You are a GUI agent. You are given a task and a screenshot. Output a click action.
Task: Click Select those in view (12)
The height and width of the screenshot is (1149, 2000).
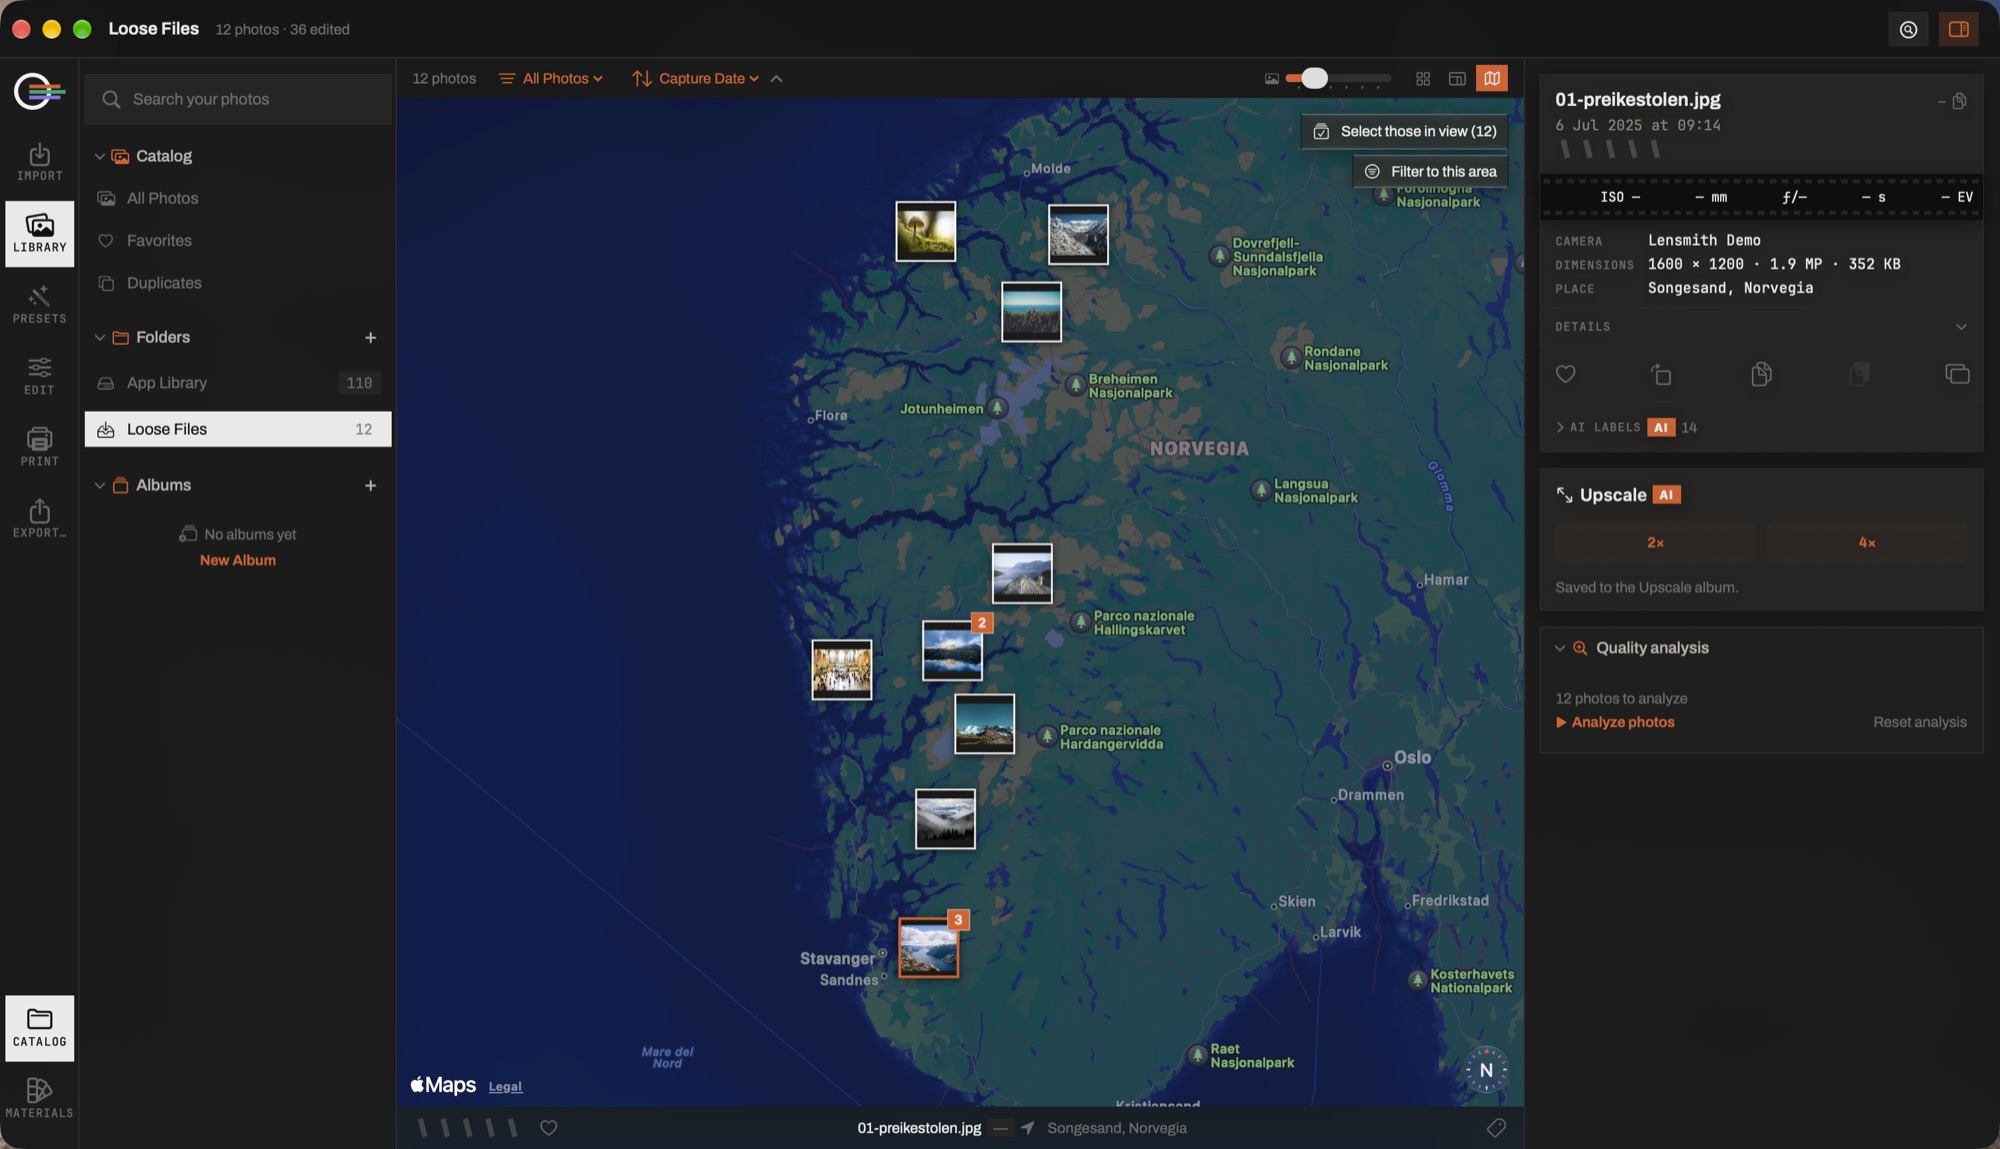pyautogui.click(x=1404, y=131)
